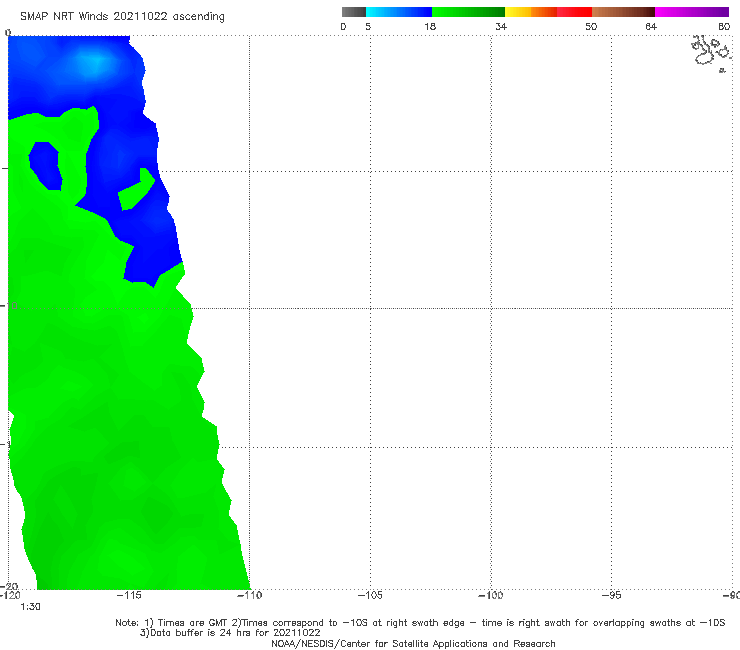Click the small green patch inside the blue region
740x650 pixels.
click(x=136, y=190)
